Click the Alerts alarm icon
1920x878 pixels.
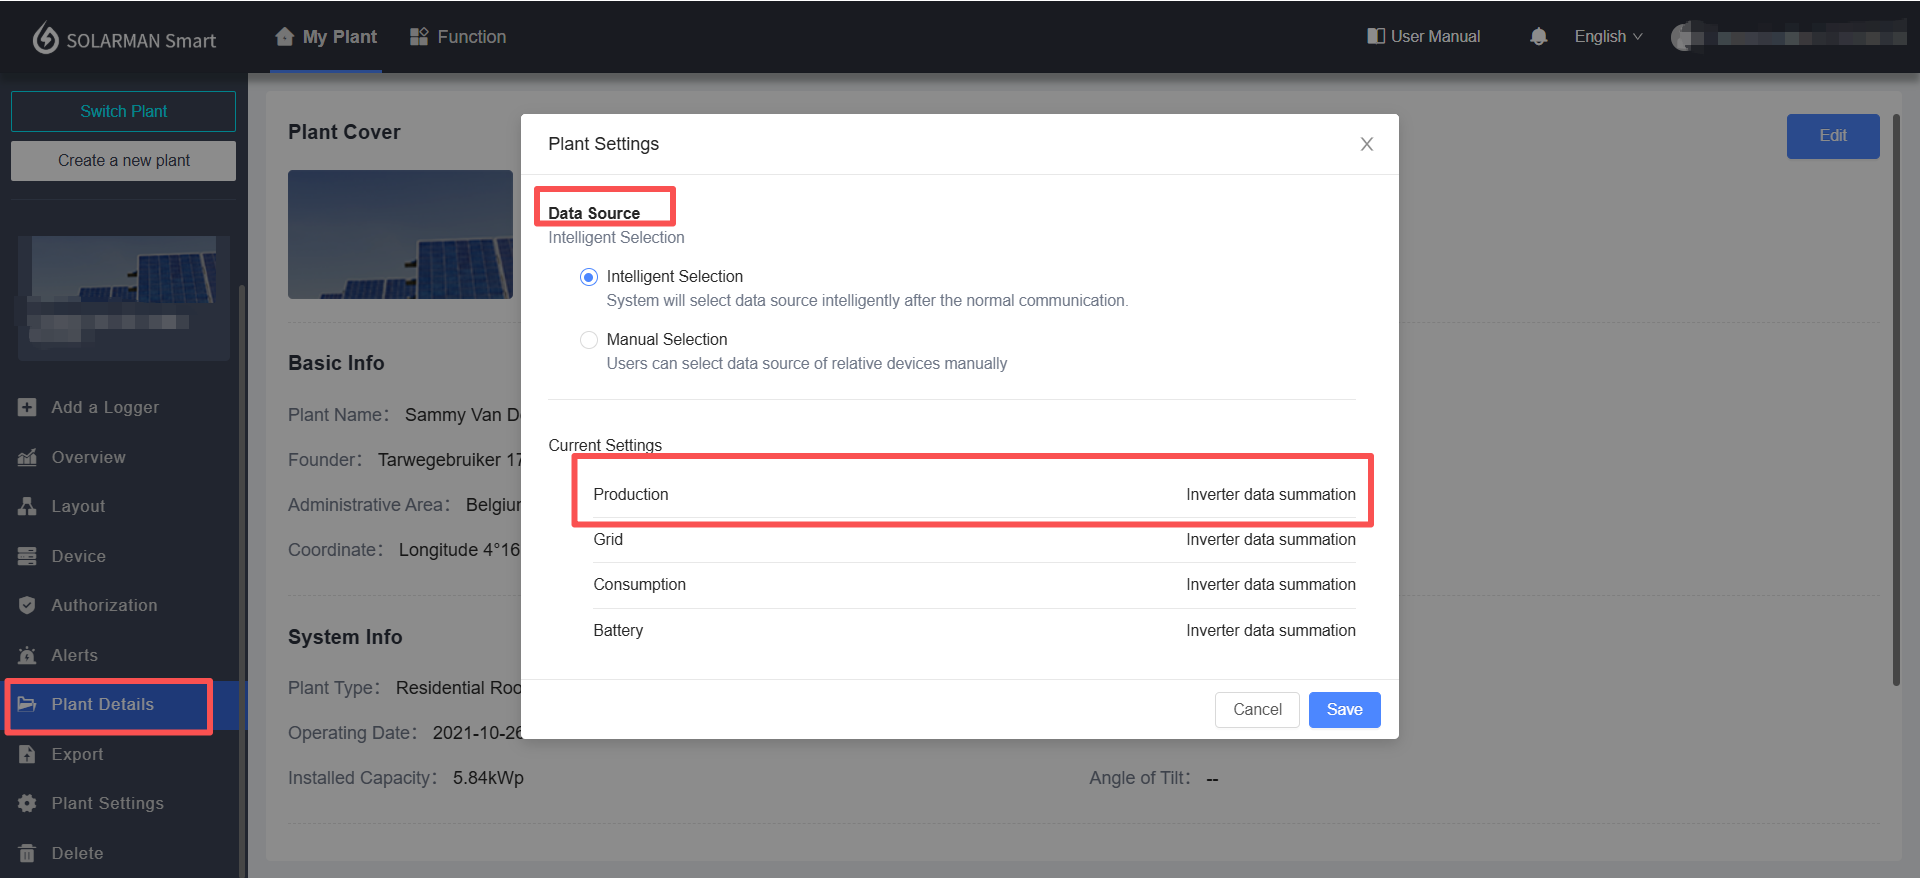(27, 655)
